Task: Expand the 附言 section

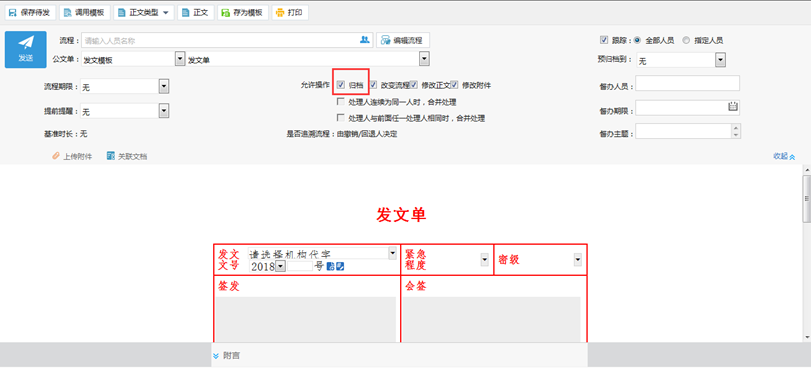Action: click(x=226, y=356)
